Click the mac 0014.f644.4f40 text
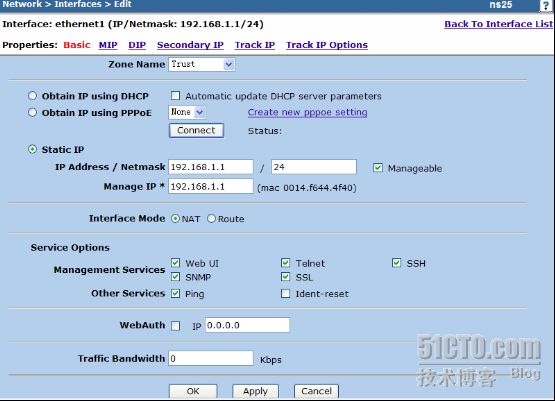 (x=307, y=188)
